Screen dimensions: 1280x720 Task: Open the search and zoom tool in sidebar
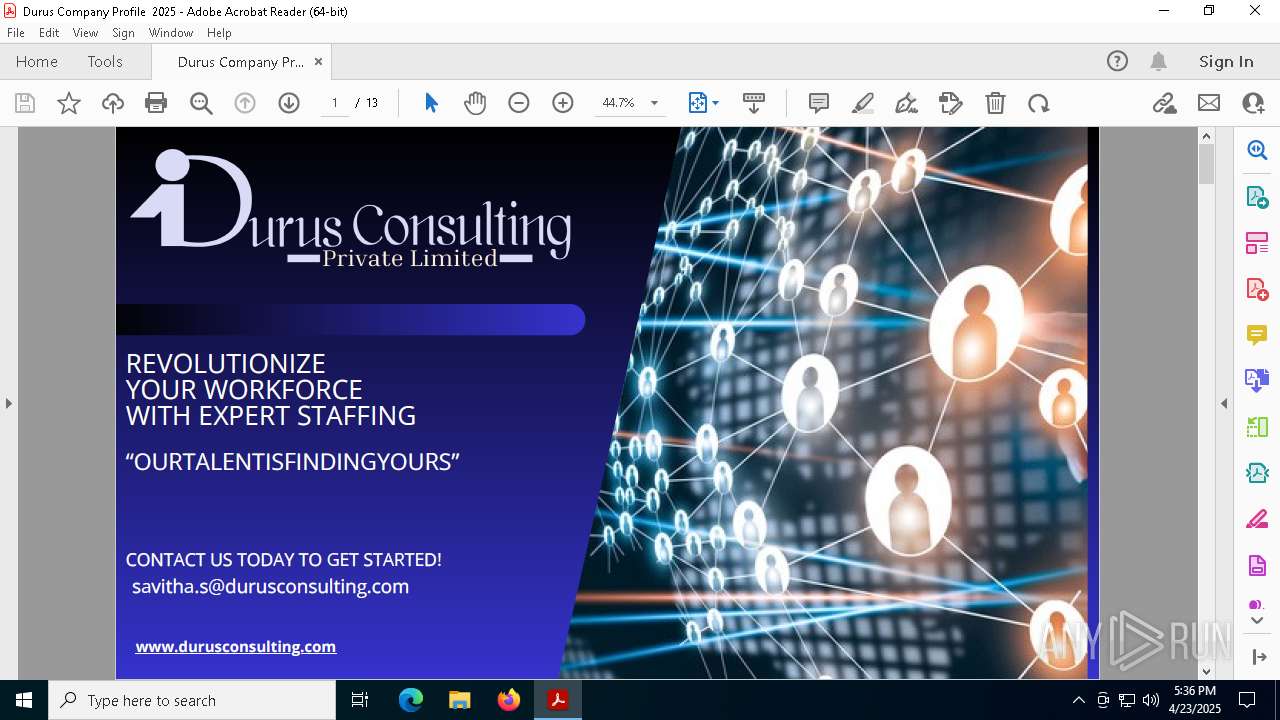[x=1257, y=150]
